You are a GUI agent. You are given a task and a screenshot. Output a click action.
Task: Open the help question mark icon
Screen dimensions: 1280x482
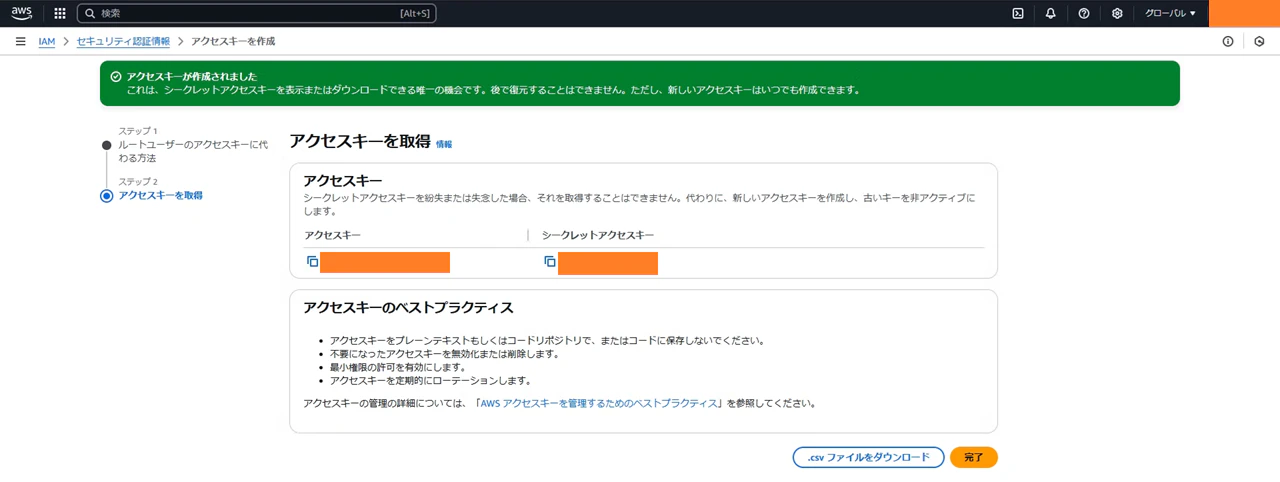pos(1084,13)
